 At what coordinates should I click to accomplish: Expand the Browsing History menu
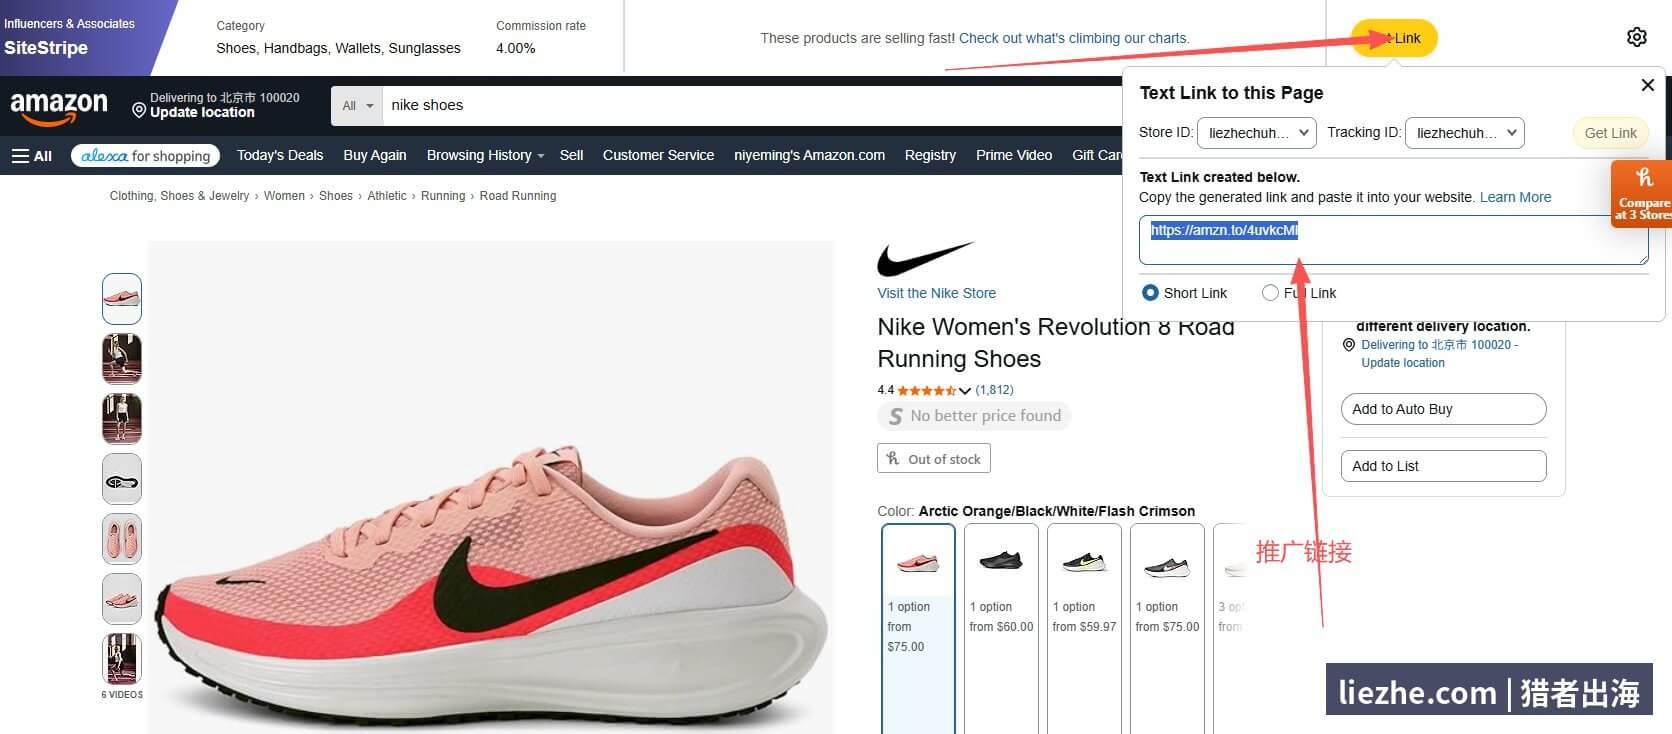(485, 156)
